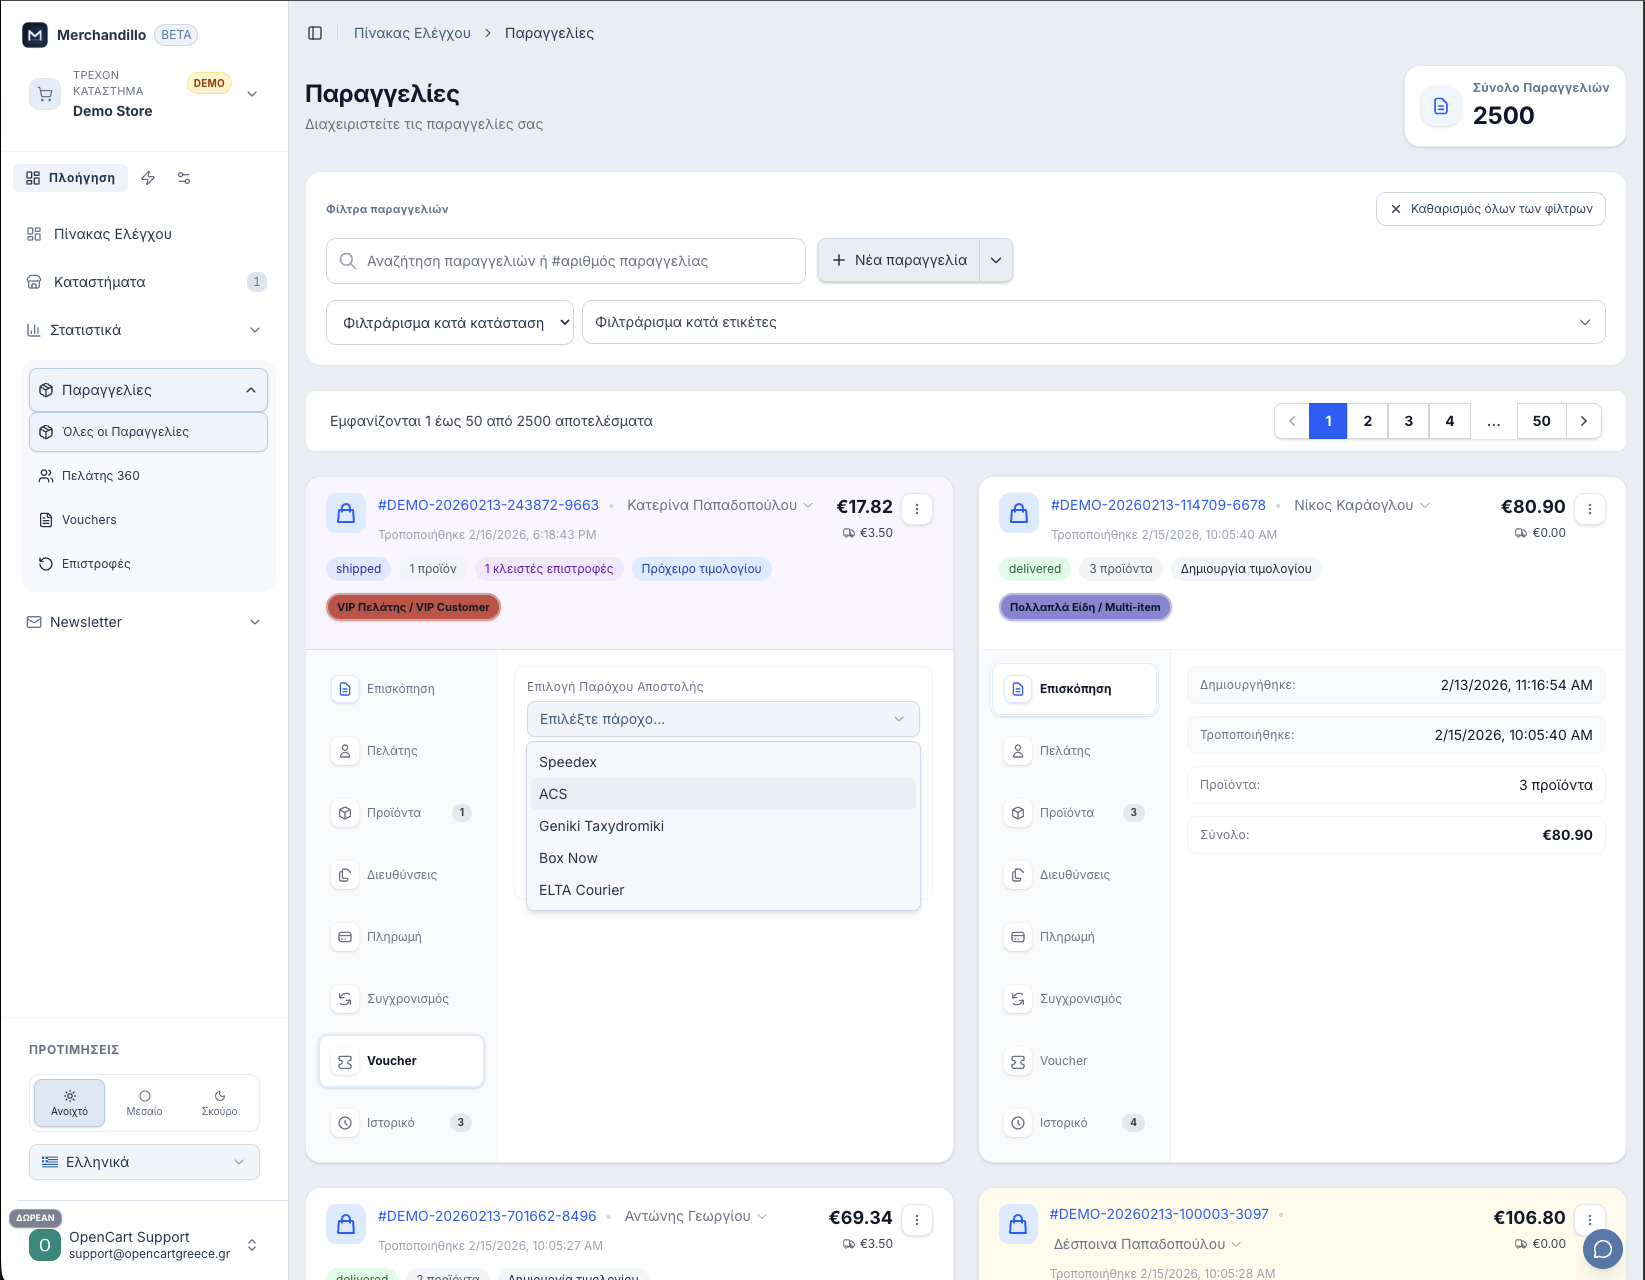Open Συγχρονισμός tab in order 114709-6678
Screen dimensions: 1645x1280
click(x=1074, y=999)
